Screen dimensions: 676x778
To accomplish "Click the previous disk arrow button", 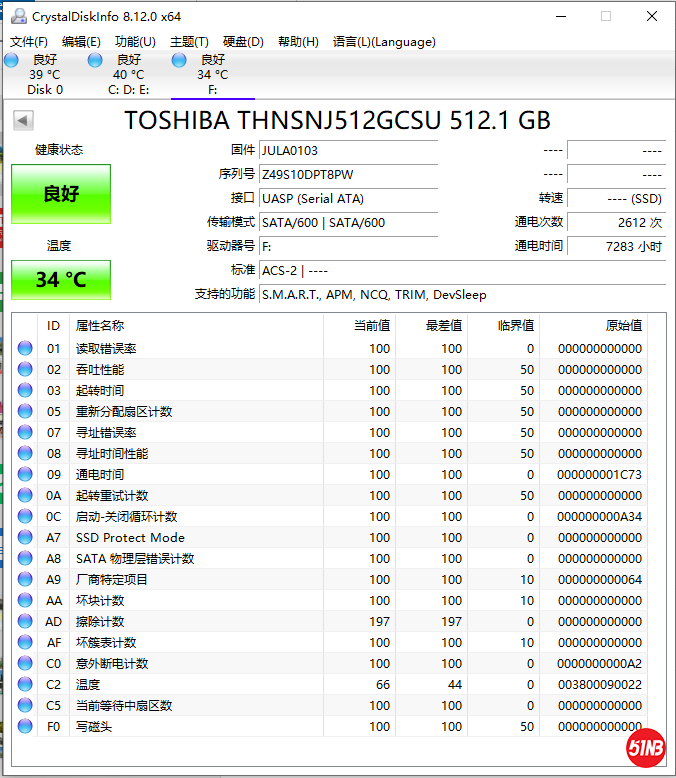I will tap(23, 121).
